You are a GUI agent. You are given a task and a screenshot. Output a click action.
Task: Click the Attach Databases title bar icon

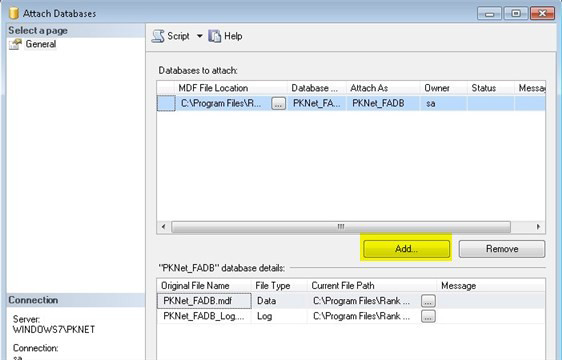[x=14, y=13]
